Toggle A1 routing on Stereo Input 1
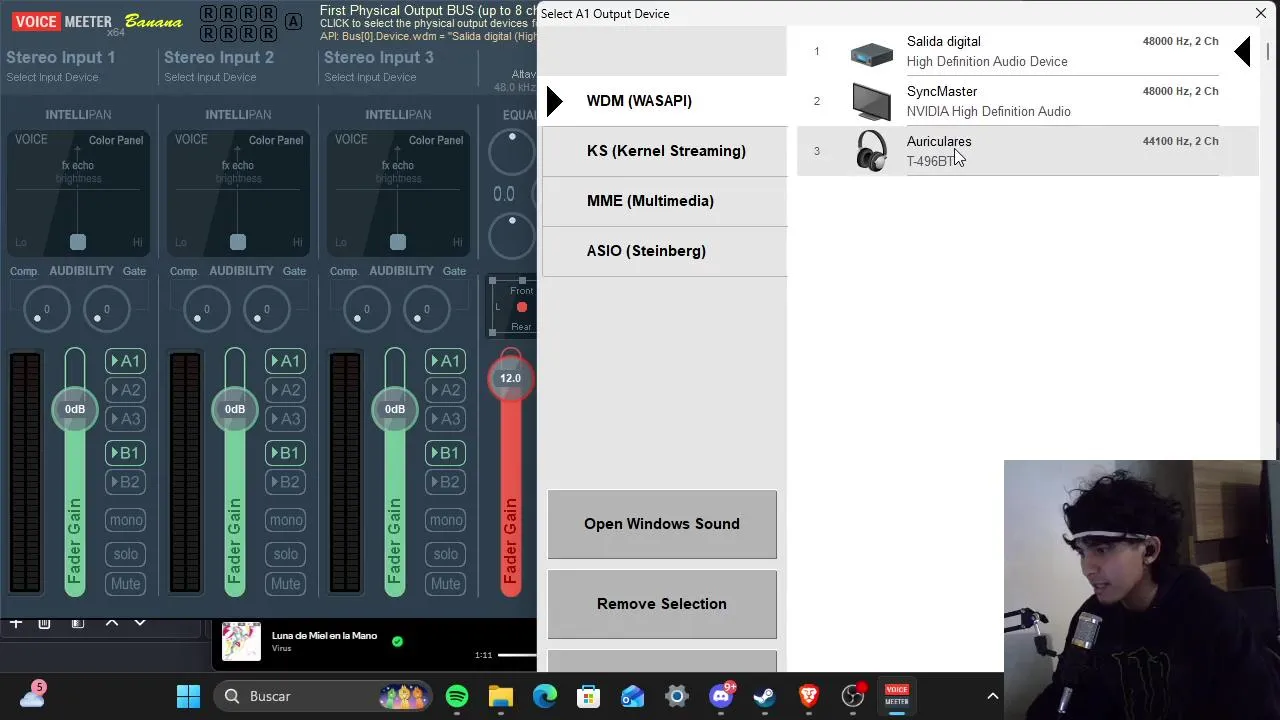1280x720 pixels. [125, 361]
